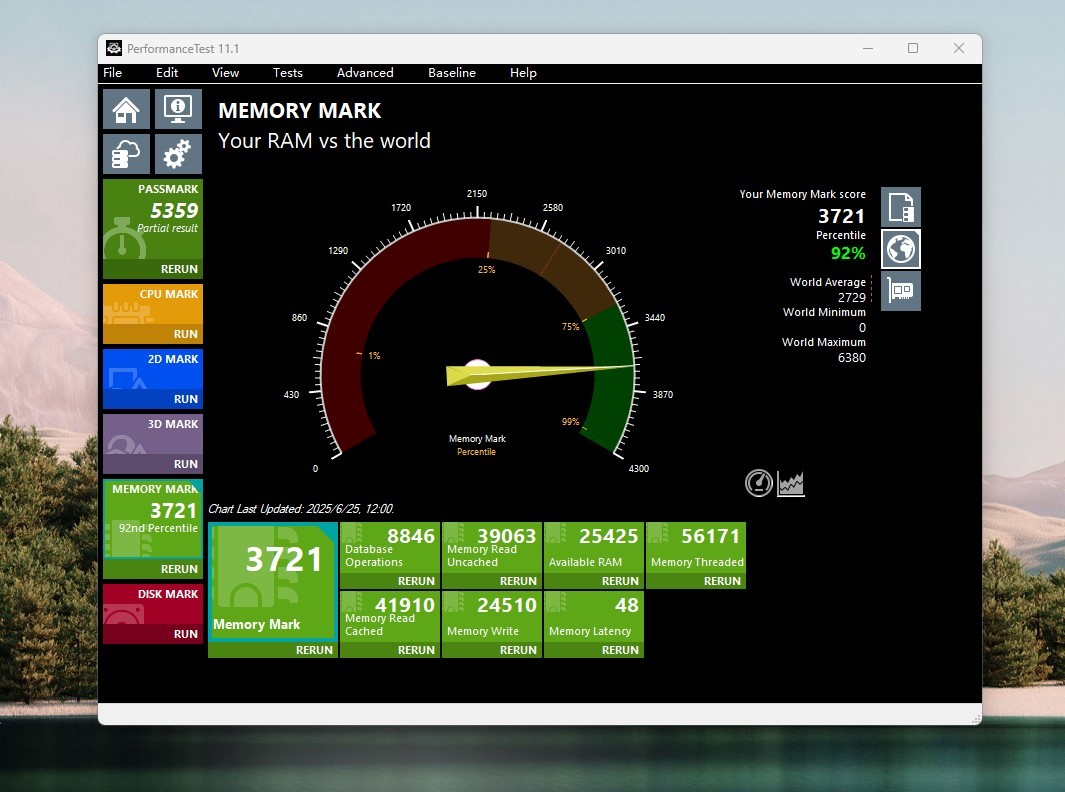
Task: Click the 'Your RAM vs the world' subtitle
Action: click(324, 141)
